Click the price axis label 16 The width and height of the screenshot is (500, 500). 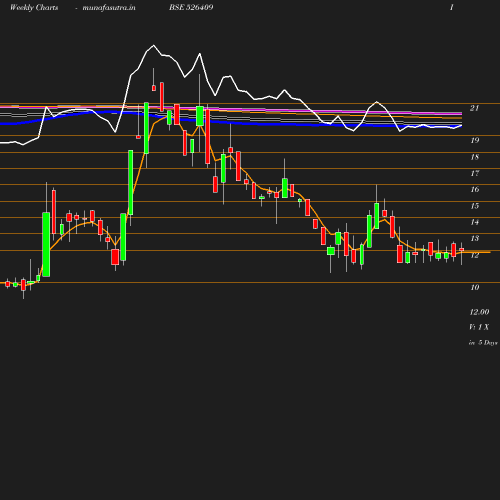point(475,189)
